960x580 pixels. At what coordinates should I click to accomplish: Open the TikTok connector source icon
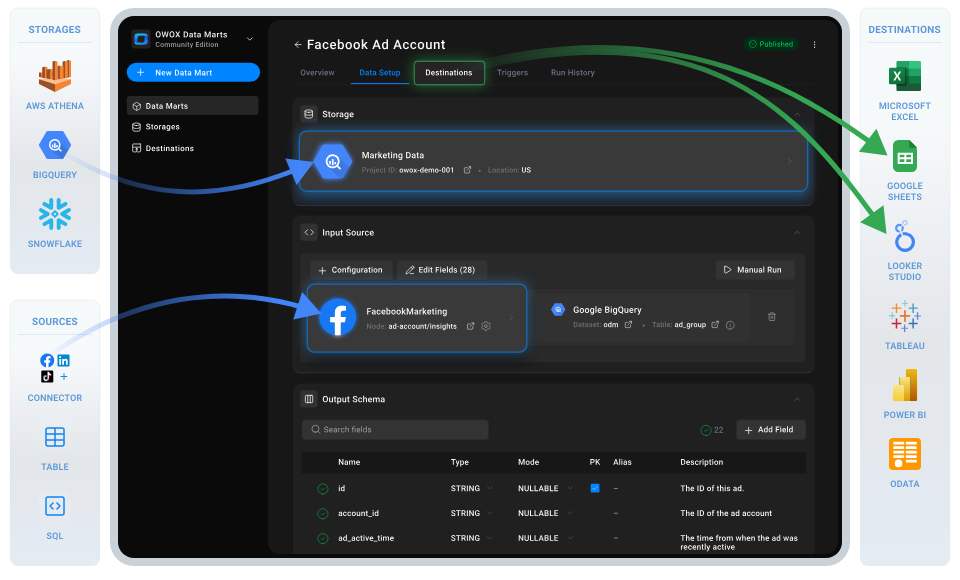47,376
